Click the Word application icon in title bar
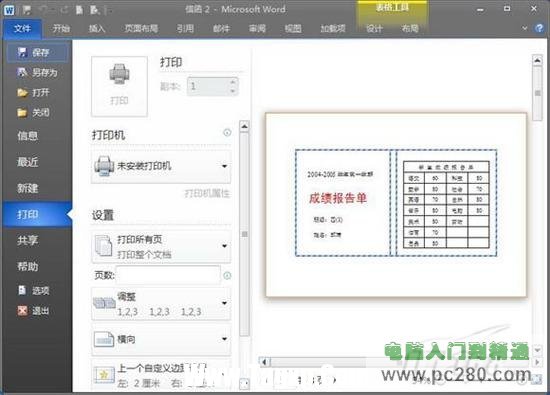Viewport: 550px width, 395px height. 9,10
